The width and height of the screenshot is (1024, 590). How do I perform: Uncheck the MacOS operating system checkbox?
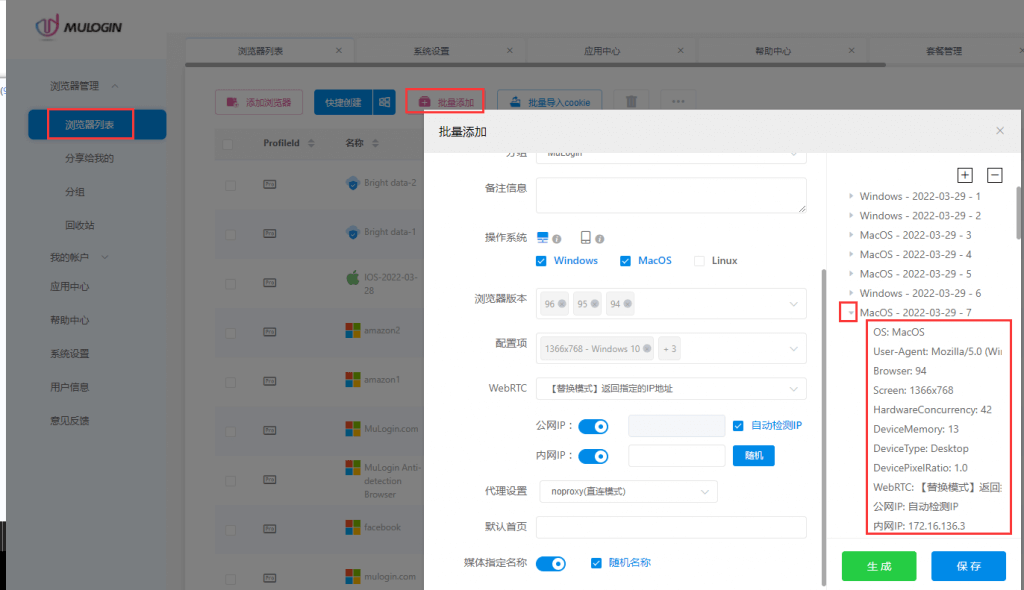(625, 261)
